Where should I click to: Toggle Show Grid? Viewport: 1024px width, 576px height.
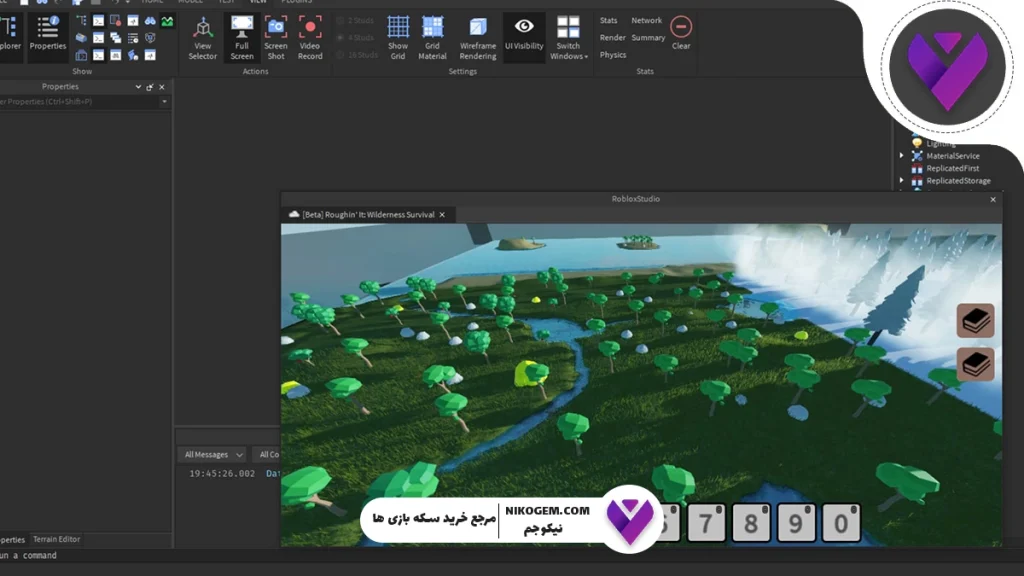[398, 38]
